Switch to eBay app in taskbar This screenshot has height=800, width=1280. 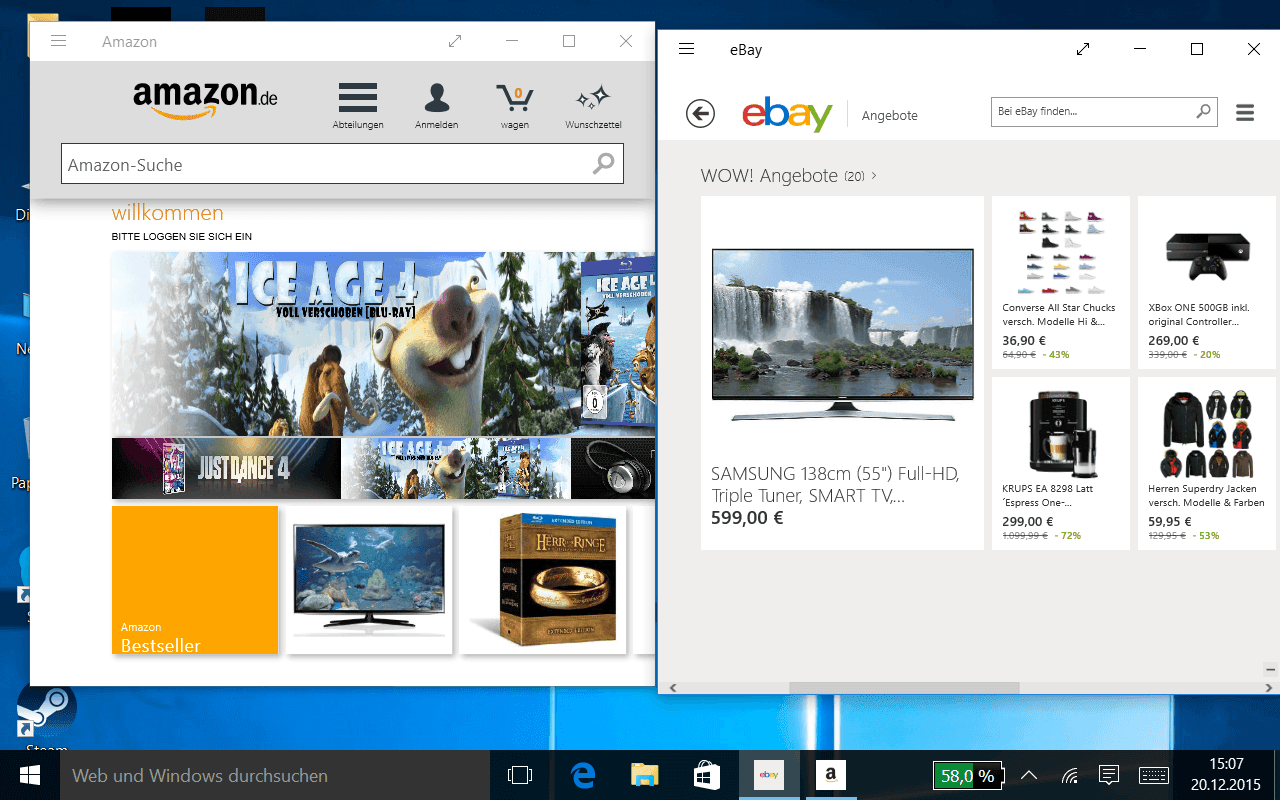pyautogui.click(x=769, y=775)
